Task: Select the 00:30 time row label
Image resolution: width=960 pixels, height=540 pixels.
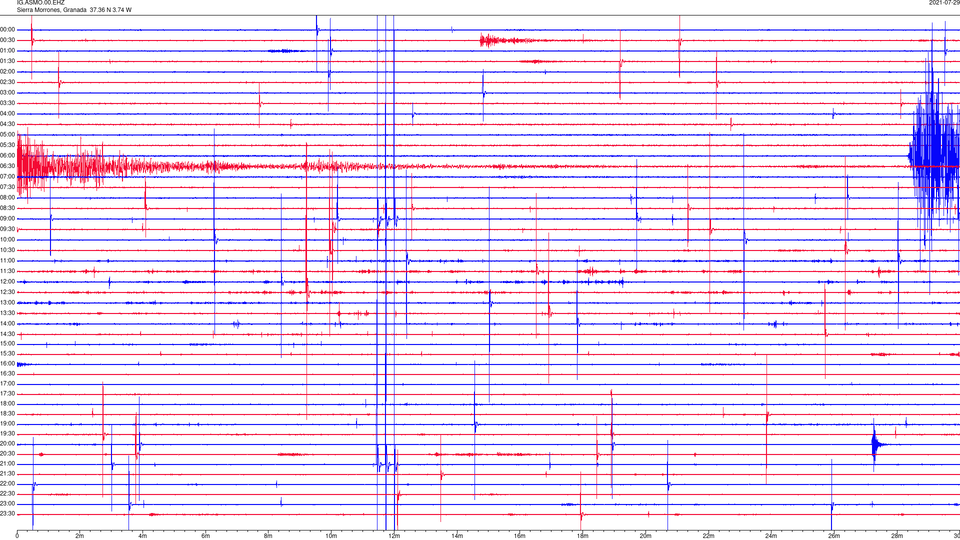Action: point(7,40)
